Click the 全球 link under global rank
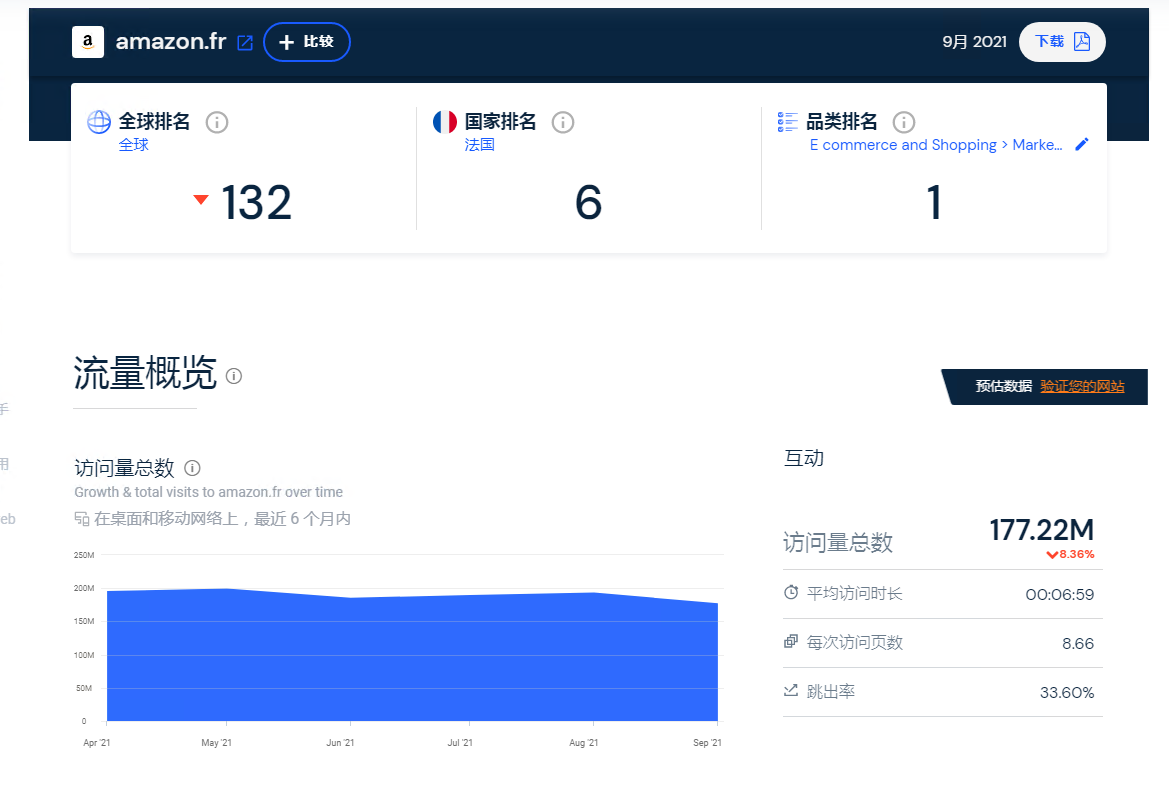 pyautogui.click(x=134, y=145)
